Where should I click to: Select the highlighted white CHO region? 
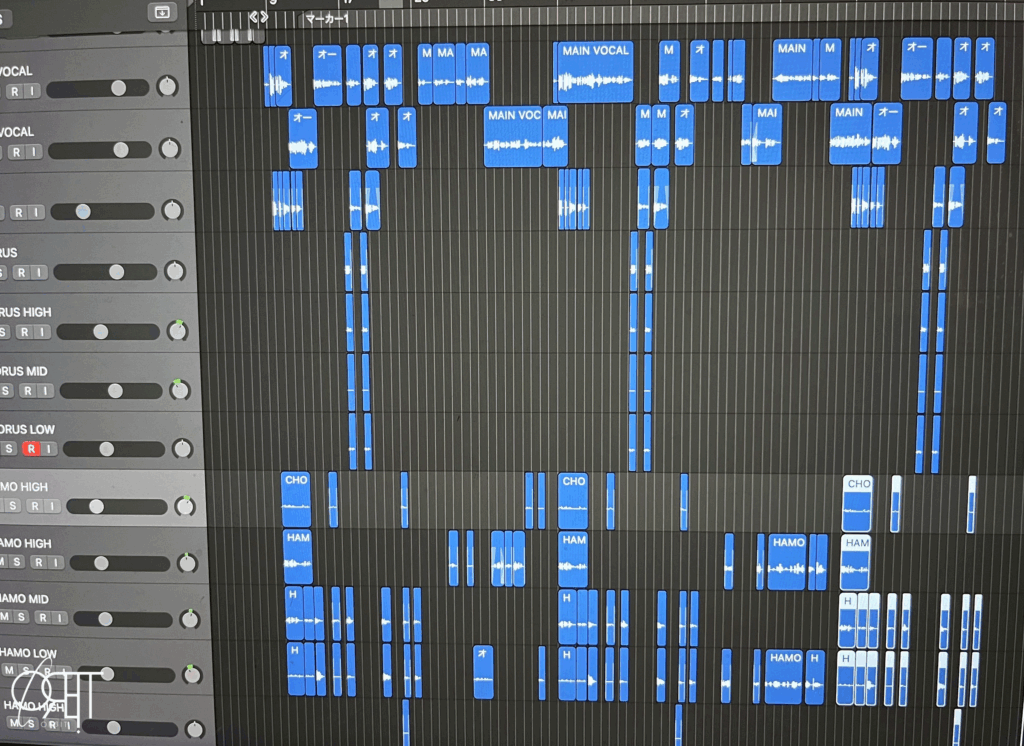pyautogui.click(x=858, y=503)
